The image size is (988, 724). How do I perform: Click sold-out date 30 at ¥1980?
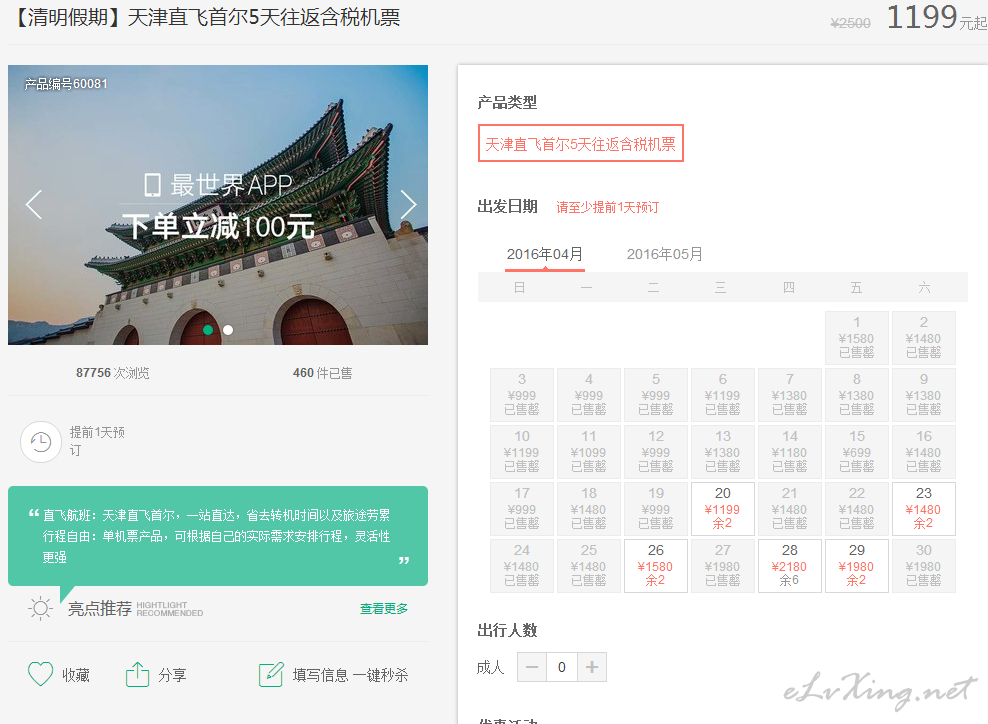click(923, 565)
